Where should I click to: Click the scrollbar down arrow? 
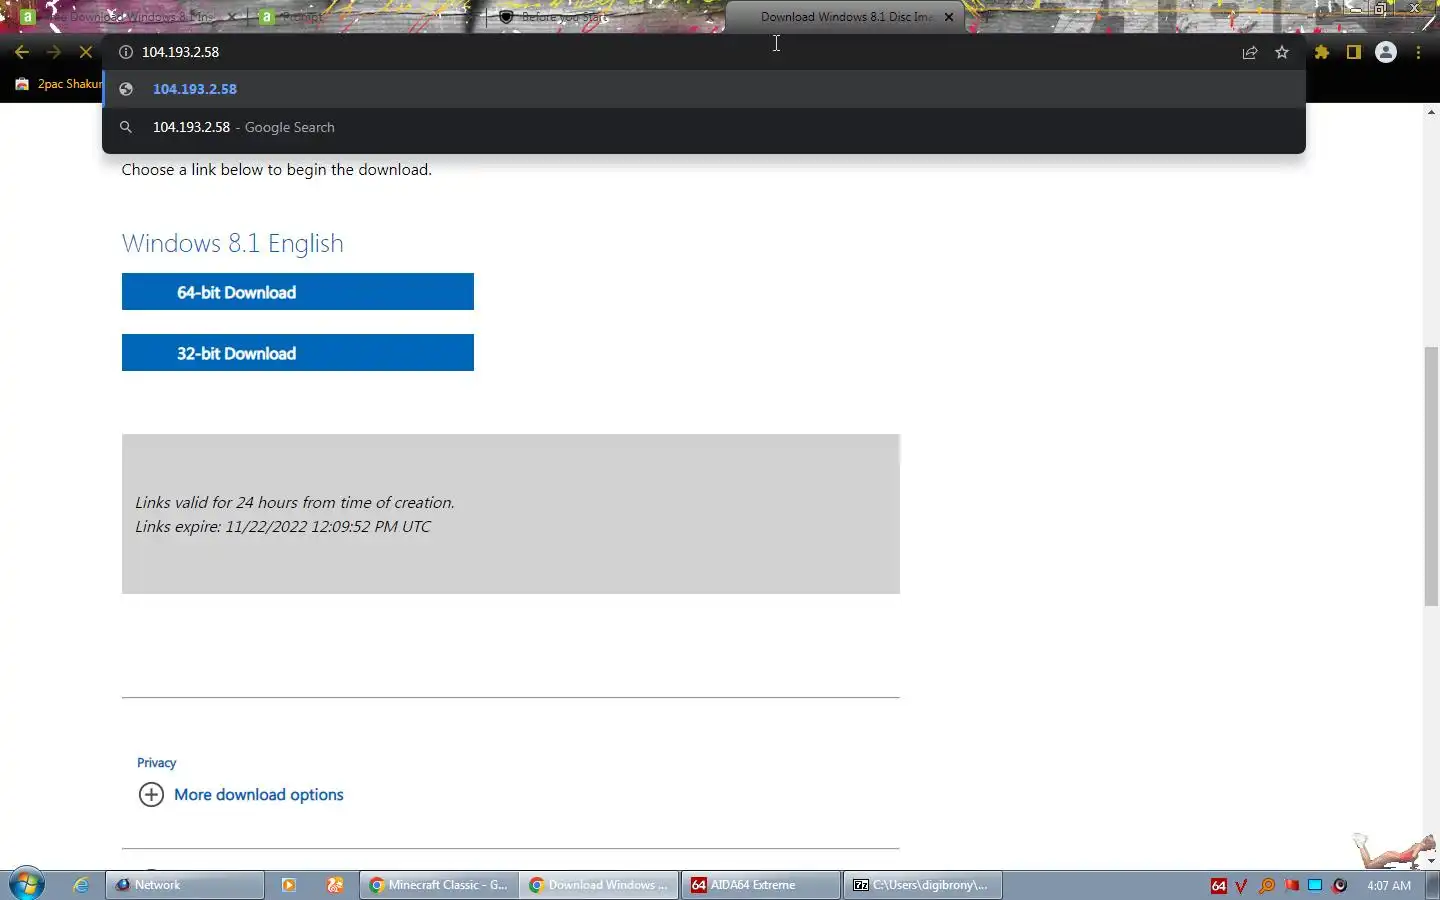point(1431,860)
